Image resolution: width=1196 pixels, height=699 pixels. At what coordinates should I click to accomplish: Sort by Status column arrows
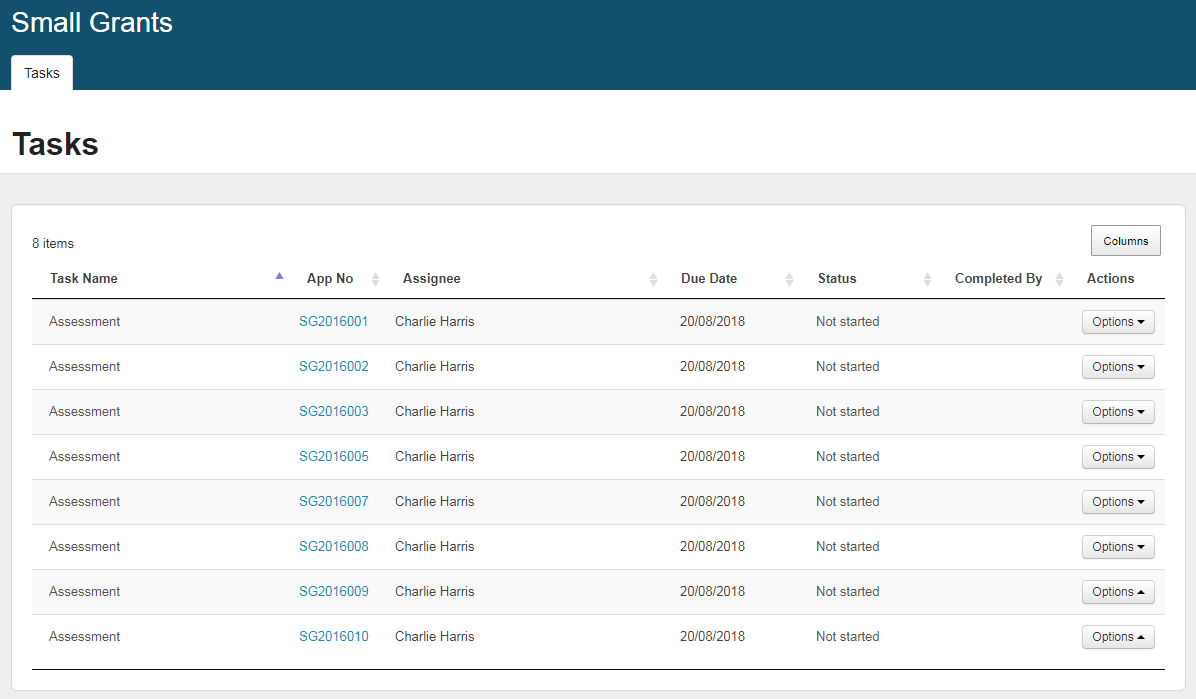(x=927, y=279)
